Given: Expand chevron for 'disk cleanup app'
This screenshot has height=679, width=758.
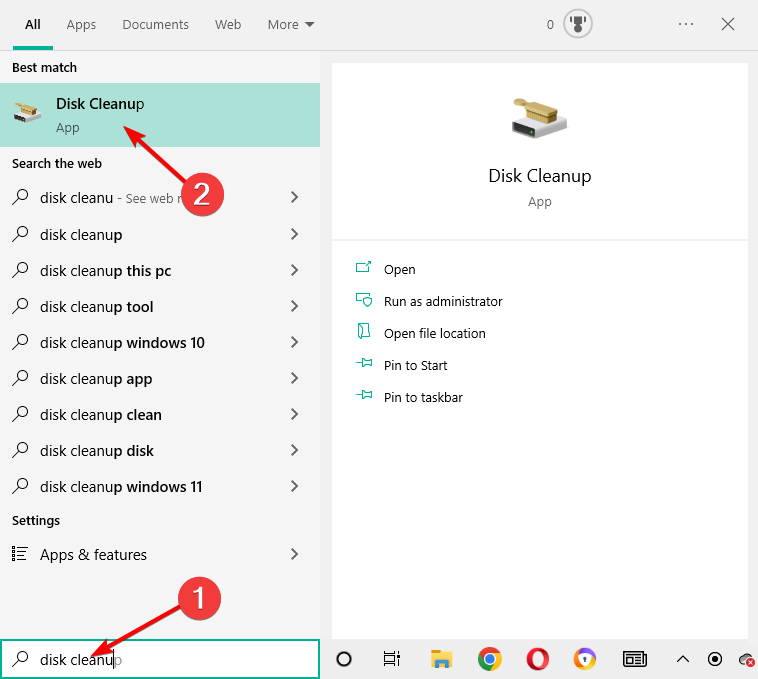Looking at the screenshot, I should 294,378.
